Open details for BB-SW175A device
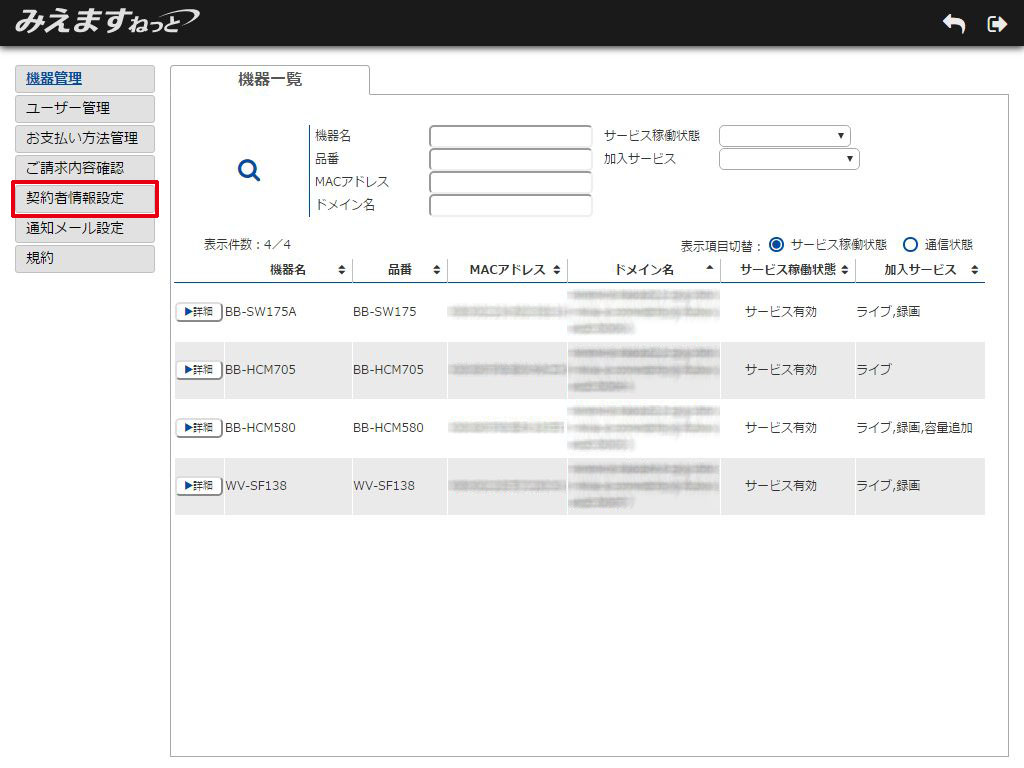 [199, 312]
